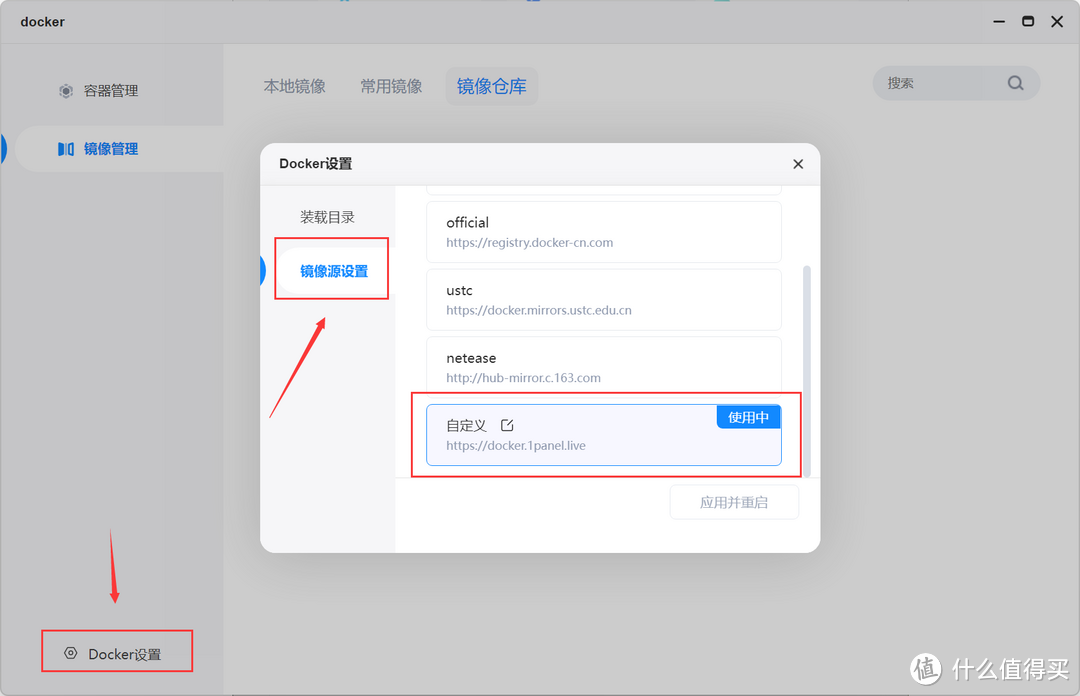Image resolution: width=1080 pixels, height=696 pixels.
Task: Click the edit icon beside 自定义 mirror
Action: pyautogui.click(x=507, y=424)
